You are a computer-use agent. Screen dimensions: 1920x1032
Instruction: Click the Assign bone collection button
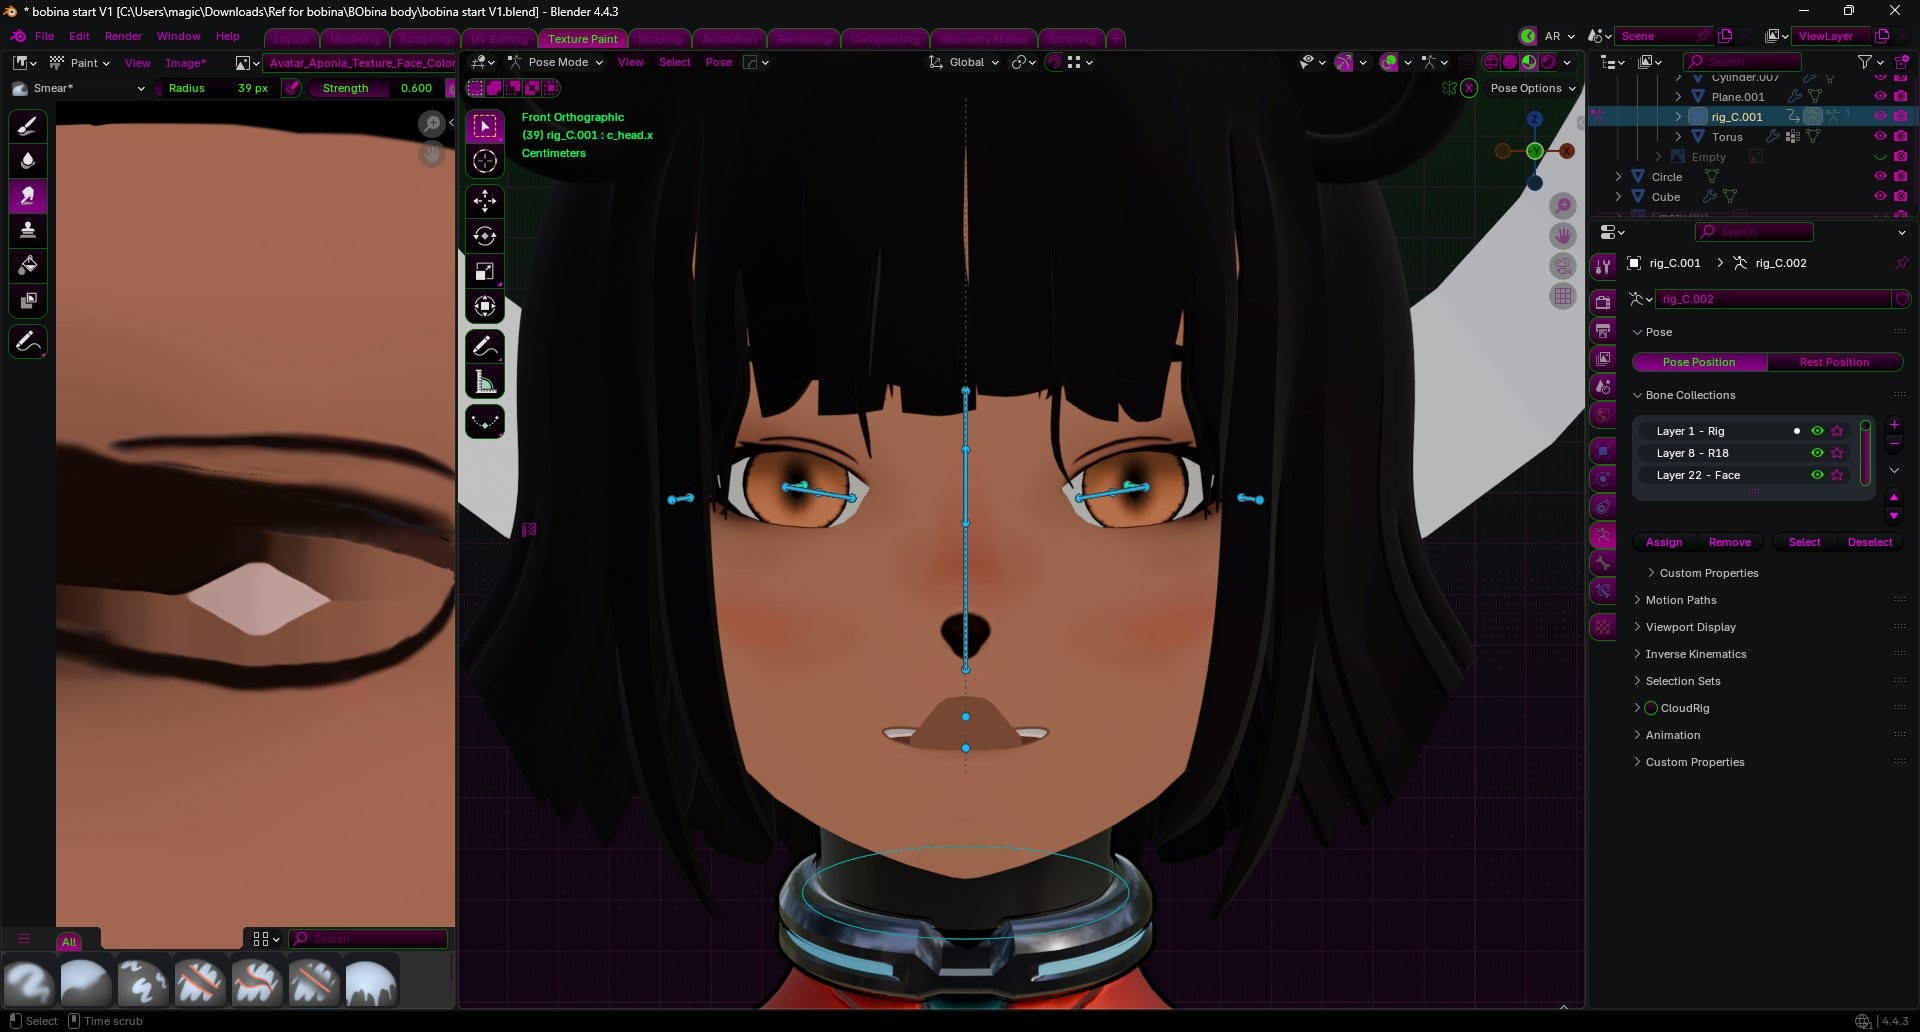coord(1664,542)
